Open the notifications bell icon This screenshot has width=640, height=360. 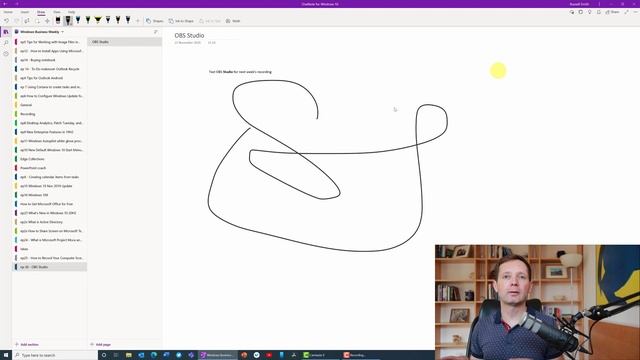tap(599, 12)
